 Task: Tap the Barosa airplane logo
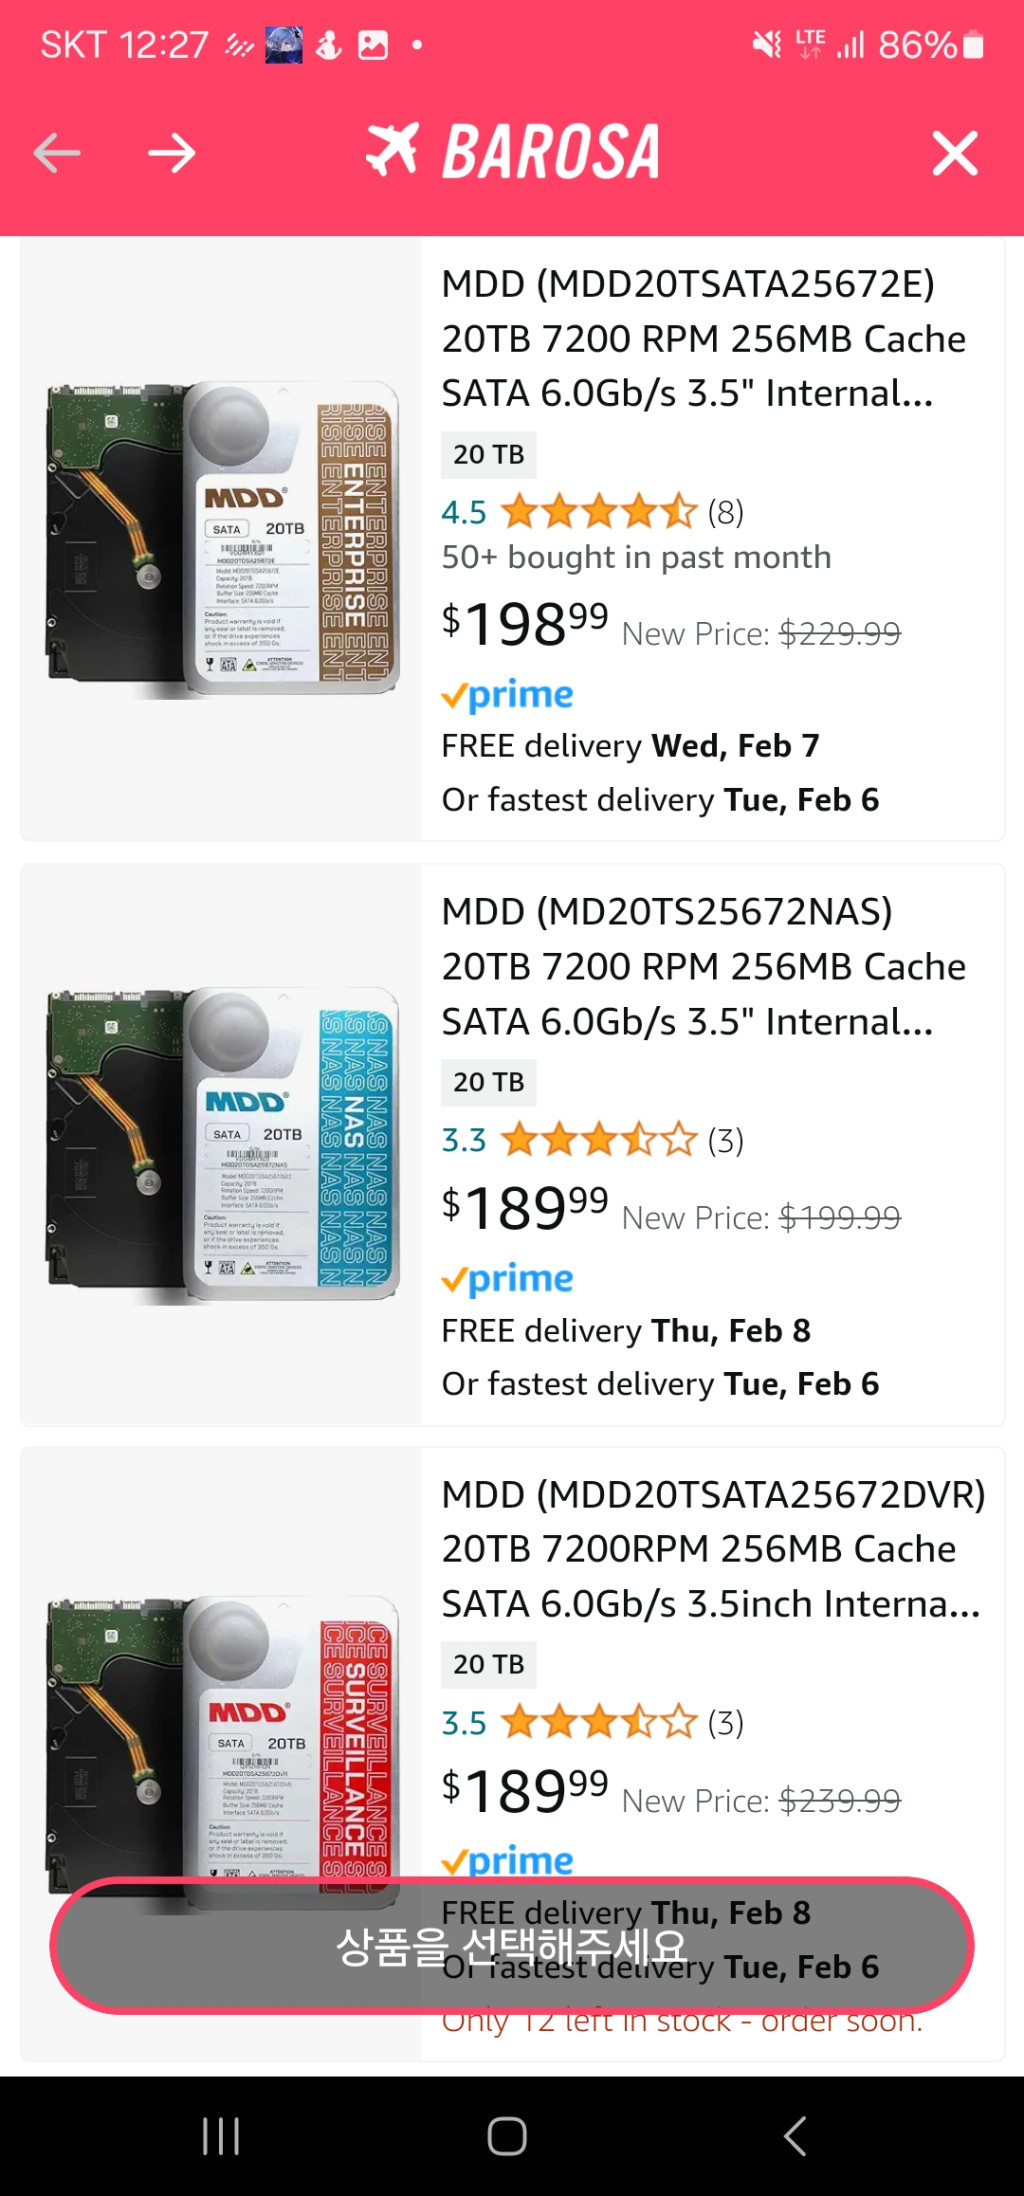[x=392, y=151]
